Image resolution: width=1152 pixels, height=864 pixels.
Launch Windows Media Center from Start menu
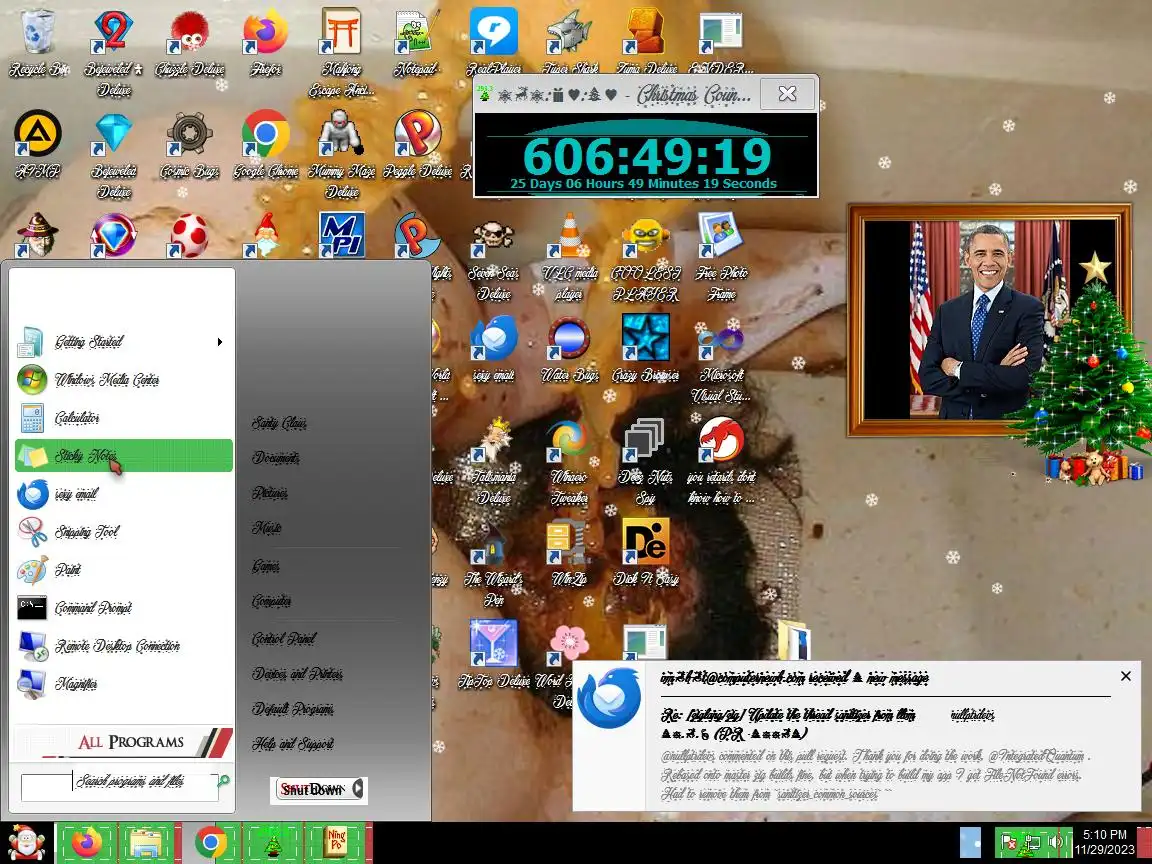pyautogui.click(x=123, y=380)
